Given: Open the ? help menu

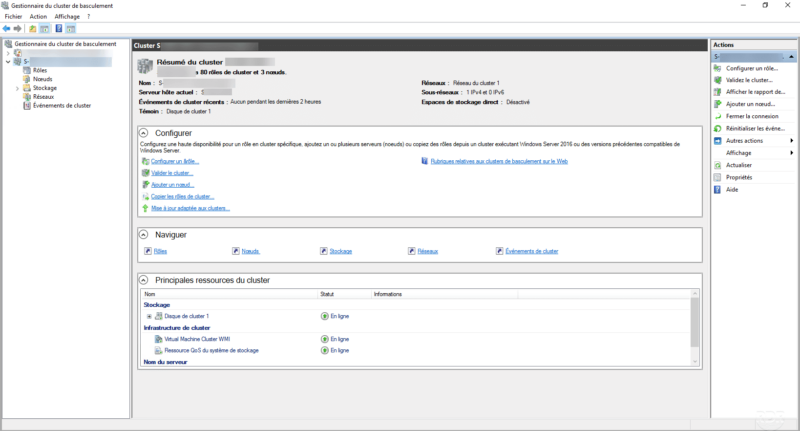Looking at the screenshot, I should (88, 17).
